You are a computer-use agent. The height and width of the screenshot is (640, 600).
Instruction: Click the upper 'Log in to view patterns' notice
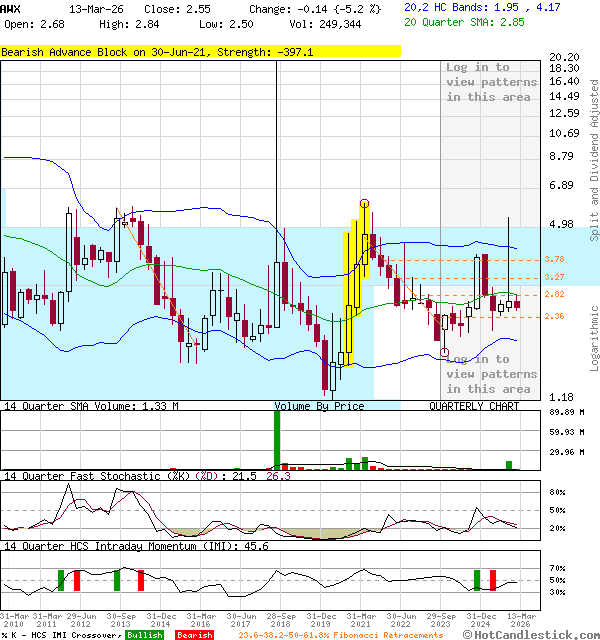point(490,82)
